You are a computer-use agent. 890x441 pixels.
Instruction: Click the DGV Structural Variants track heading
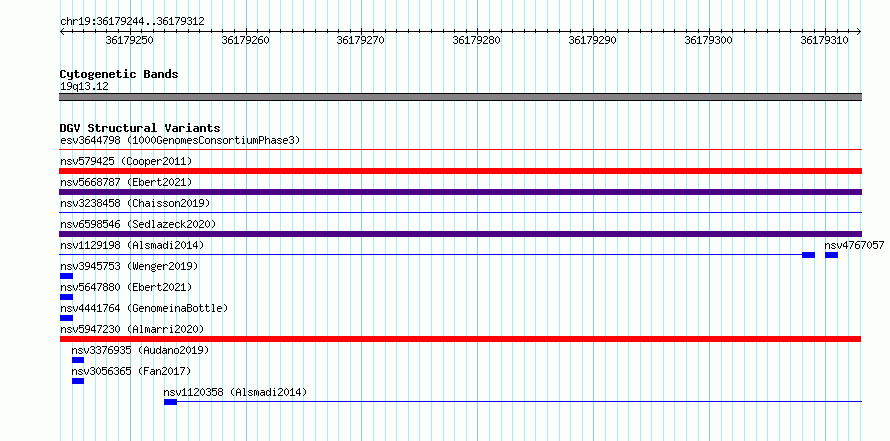[140, 128]
